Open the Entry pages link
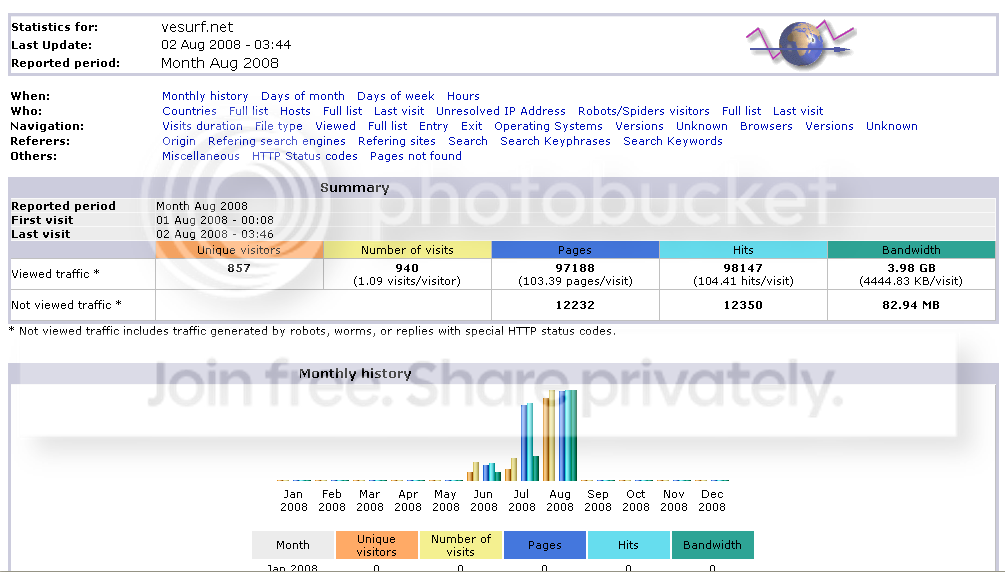The width and height of the screenshot is (1005, 572). click(433, 126)
